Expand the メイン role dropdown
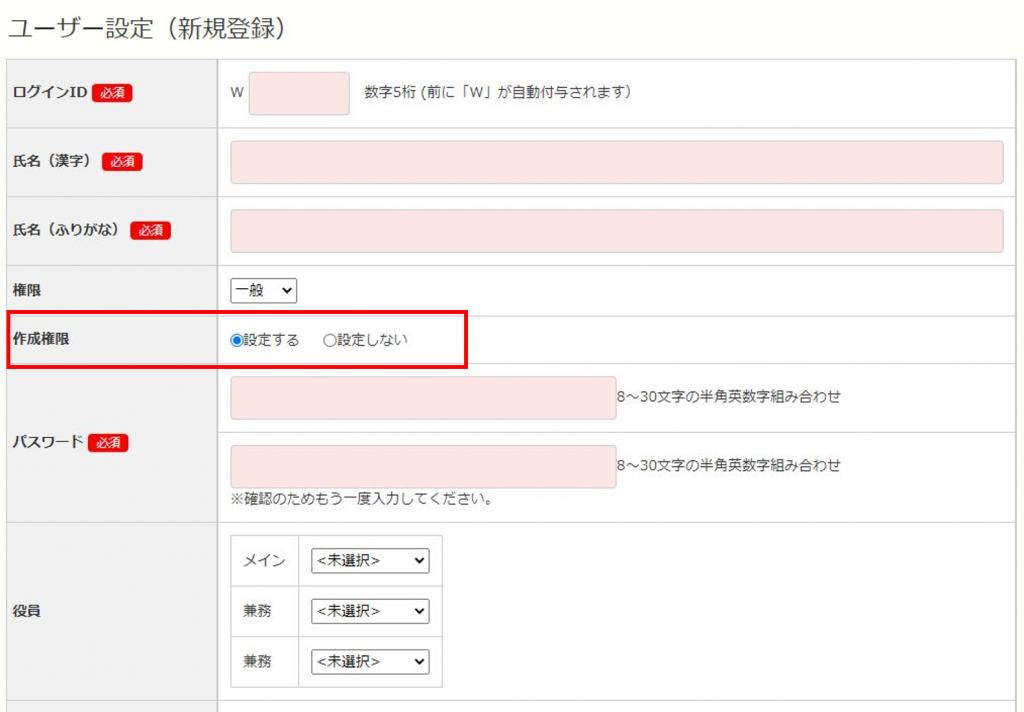 click(x=370, y=561)
